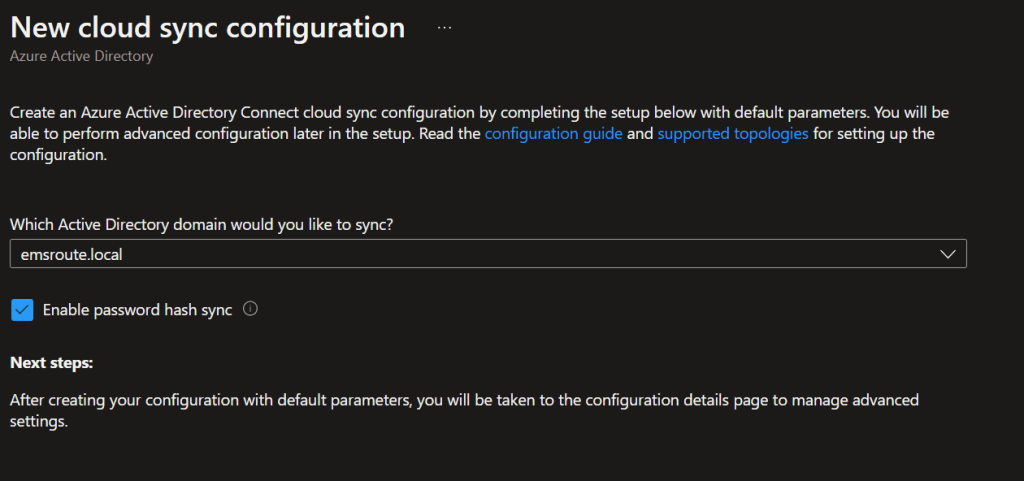Click the "Which Active Directory domain" question label

pyautogui.click(x=201, y=225)
